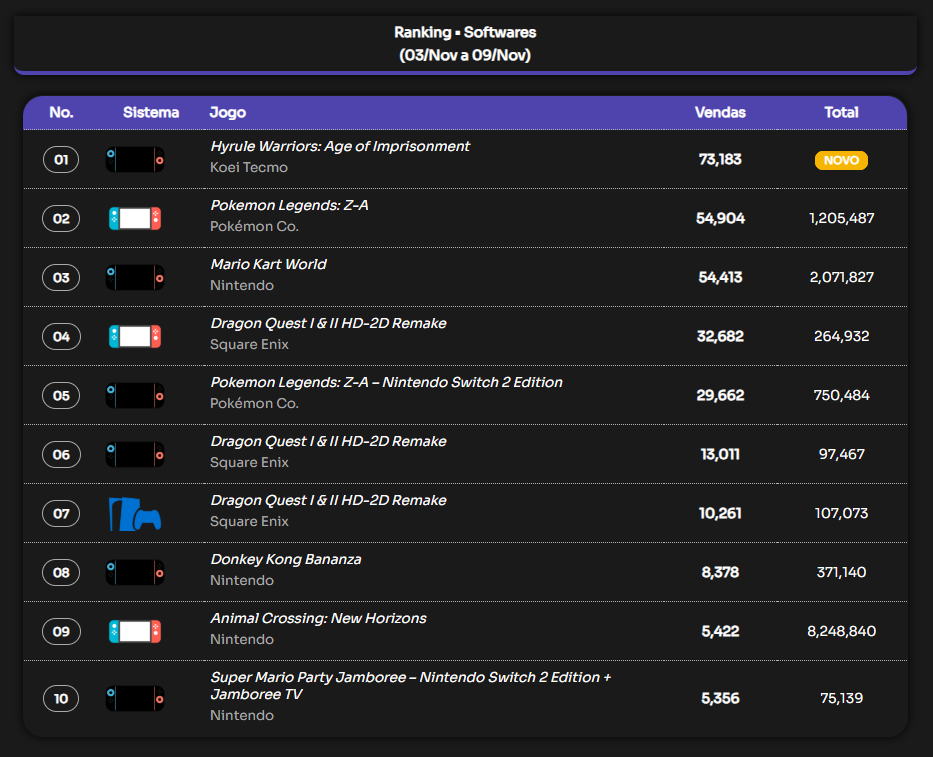This screenshot has height=757, width=933.
Task: Click the rank 03 number badge
Action: point(61,277)
